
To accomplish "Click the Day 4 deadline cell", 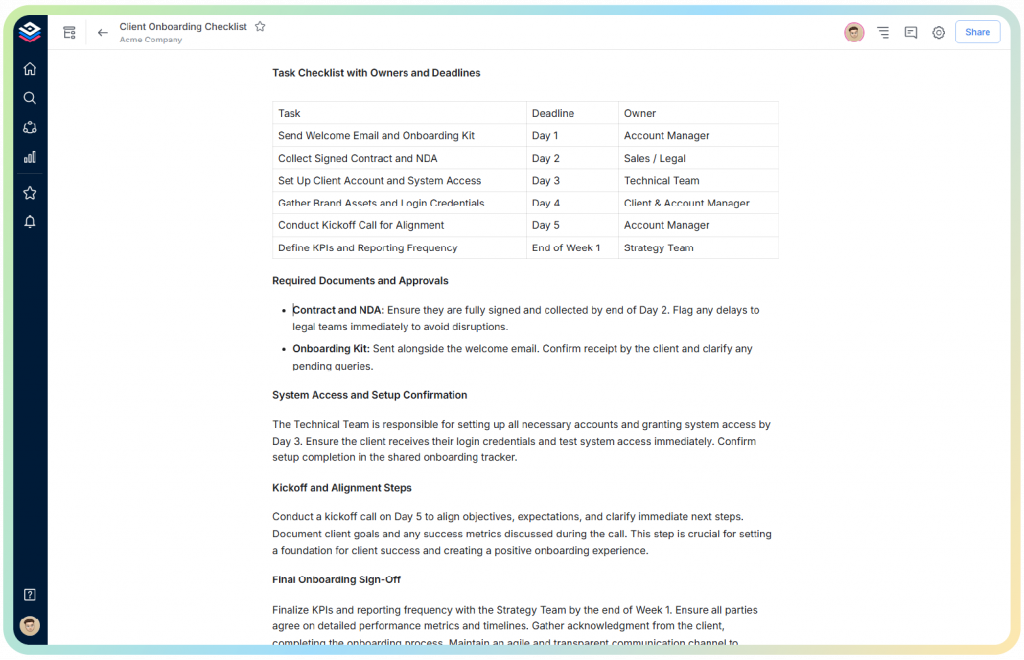I will tap(572, 202).
